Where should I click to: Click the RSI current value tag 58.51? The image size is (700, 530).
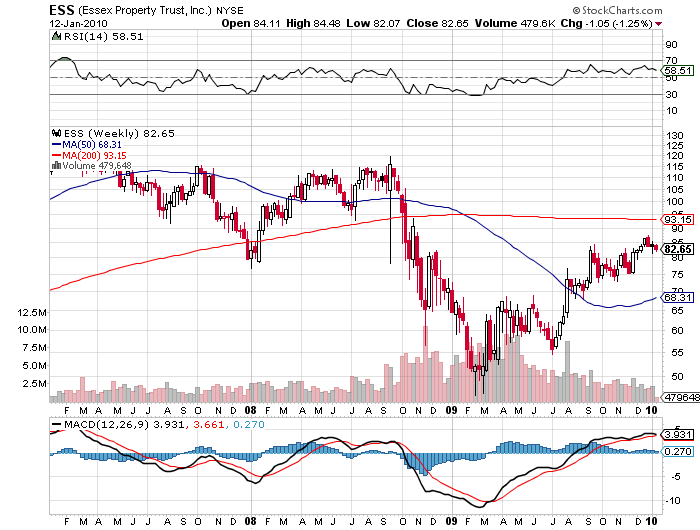coord(678,71)
